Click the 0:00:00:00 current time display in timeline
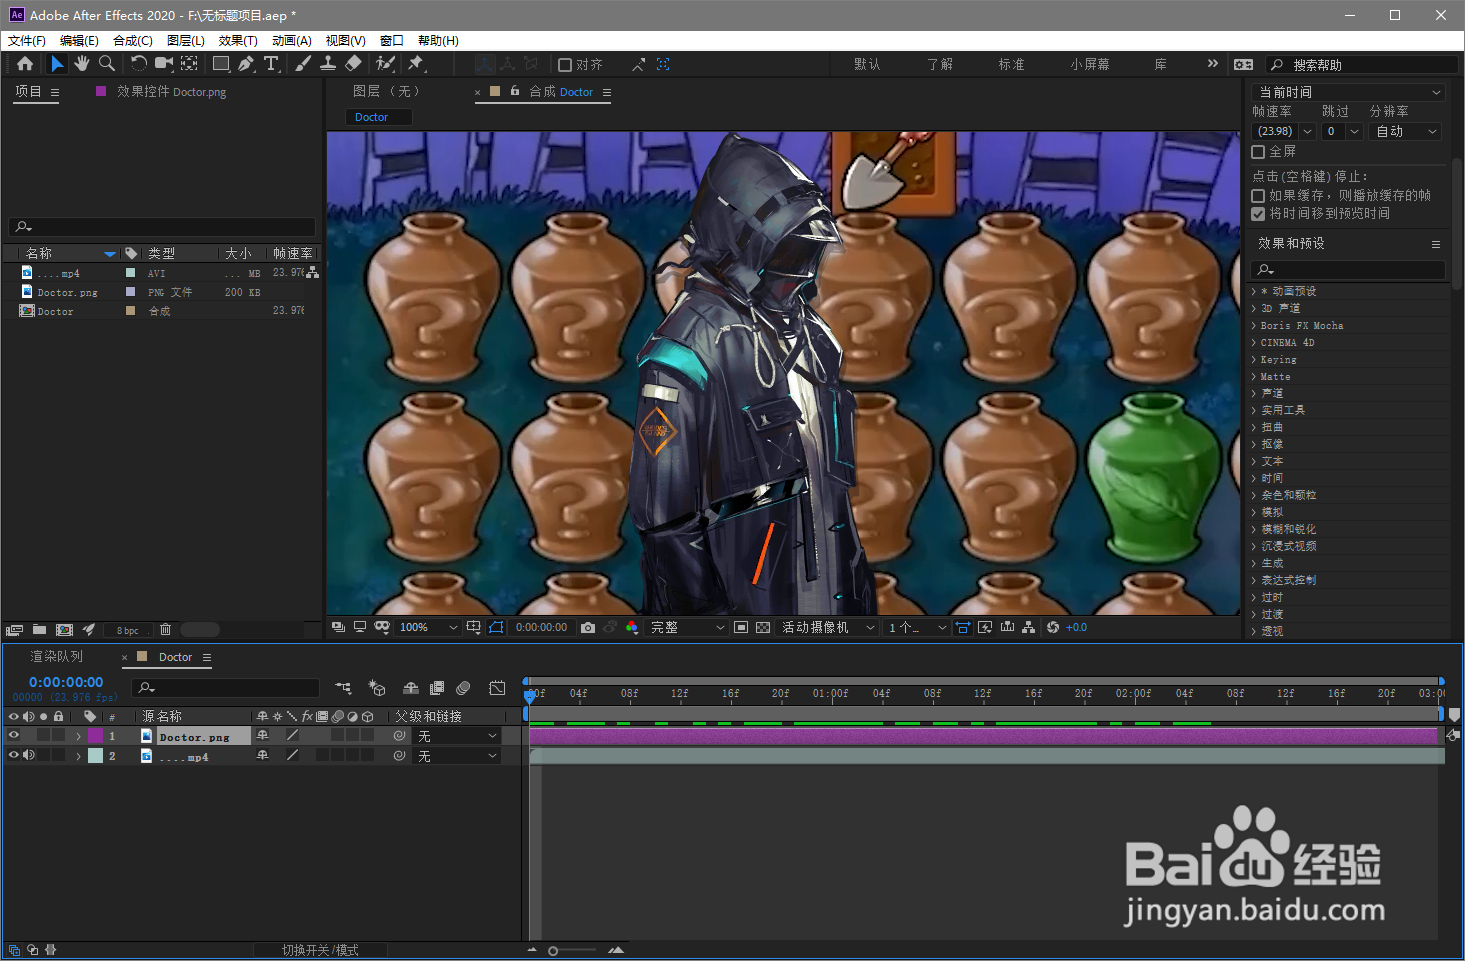This screenshot has width=1465, height=961. (66, 682)
